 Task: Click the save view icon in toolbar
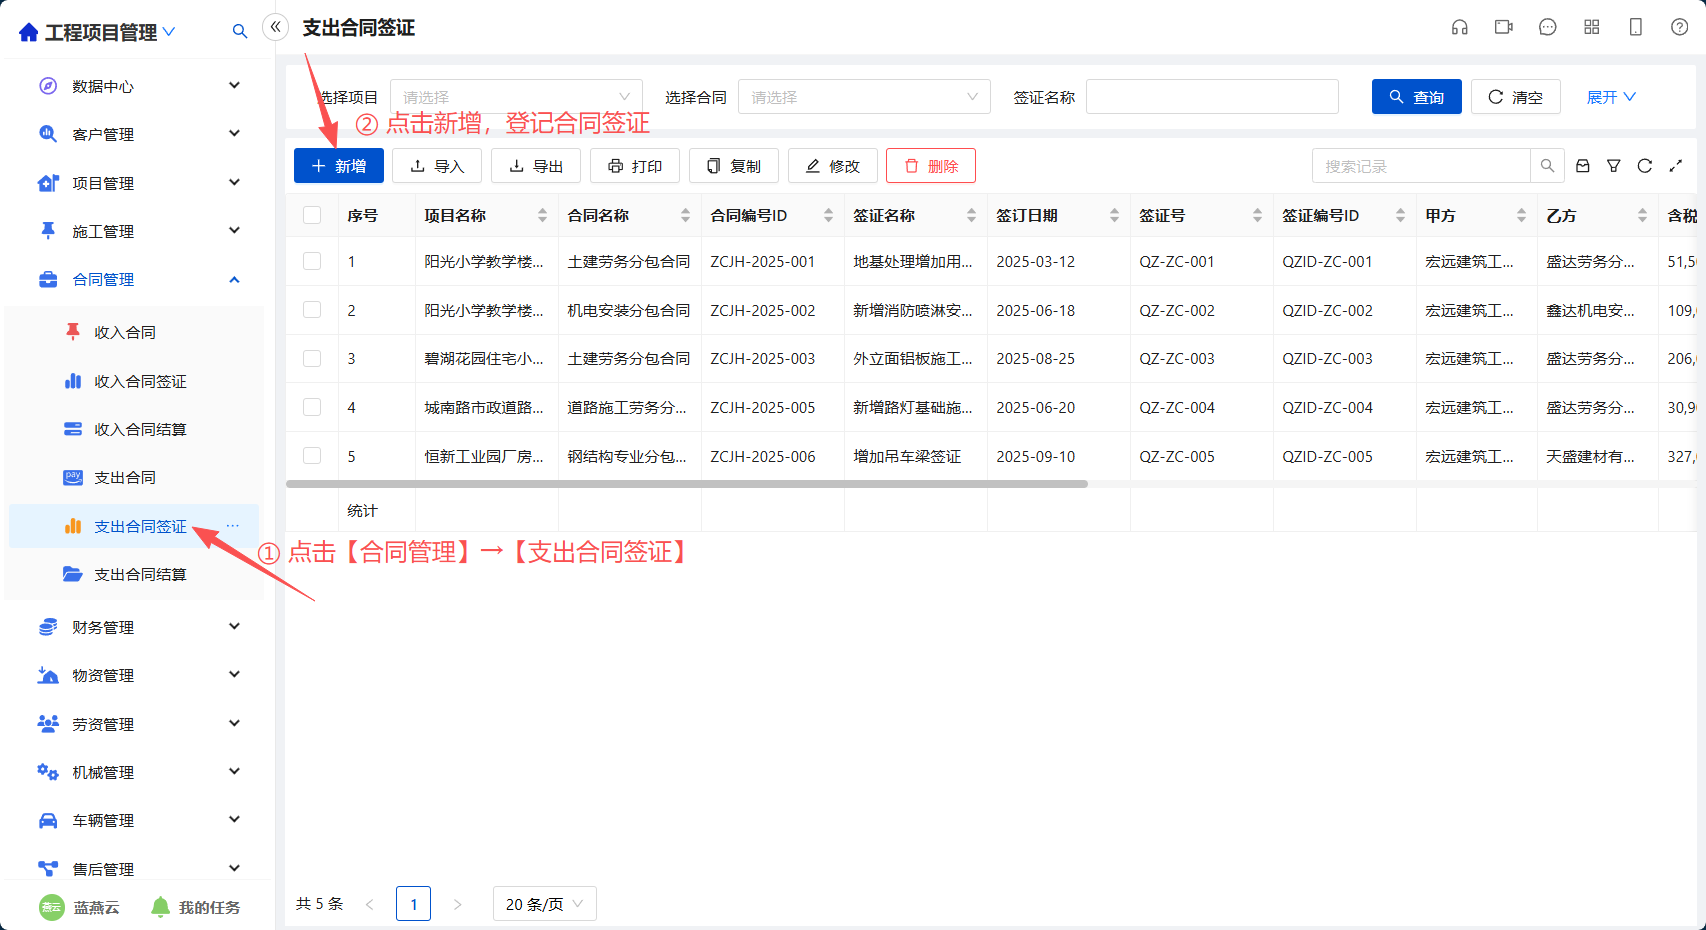click(x=1583, y=166)
